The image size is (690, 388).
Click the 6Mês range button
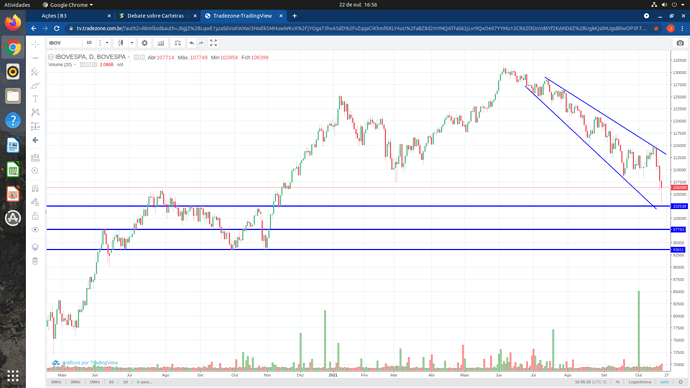click(56, 382)
